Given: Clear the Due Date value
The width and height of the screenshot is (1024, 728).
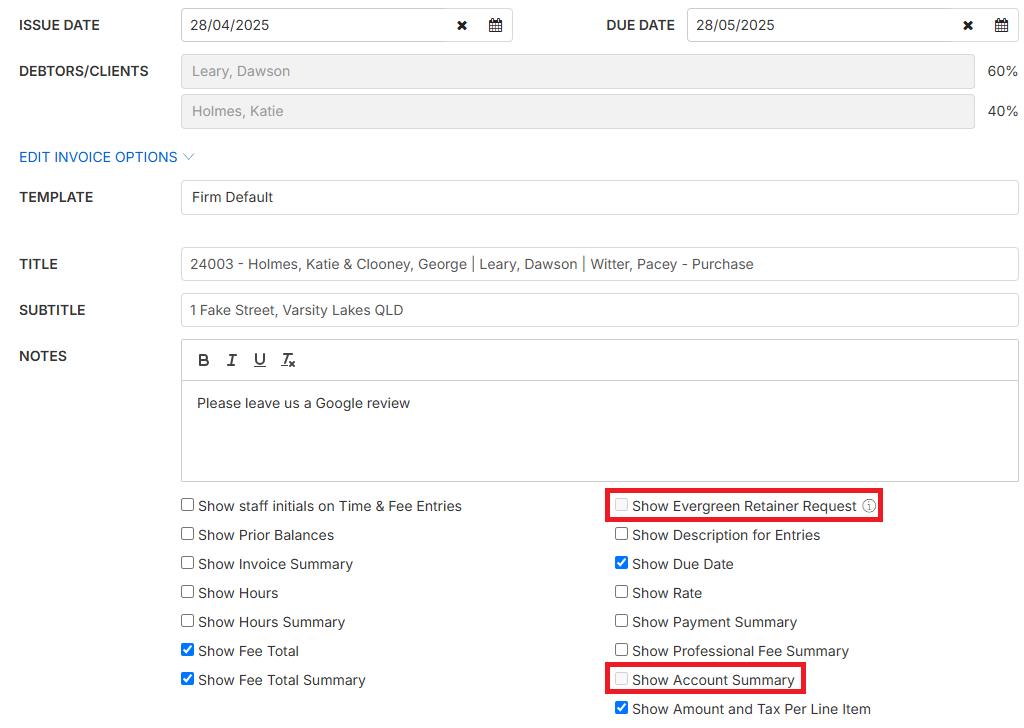Looking at the screenshot, I should 968,25.
